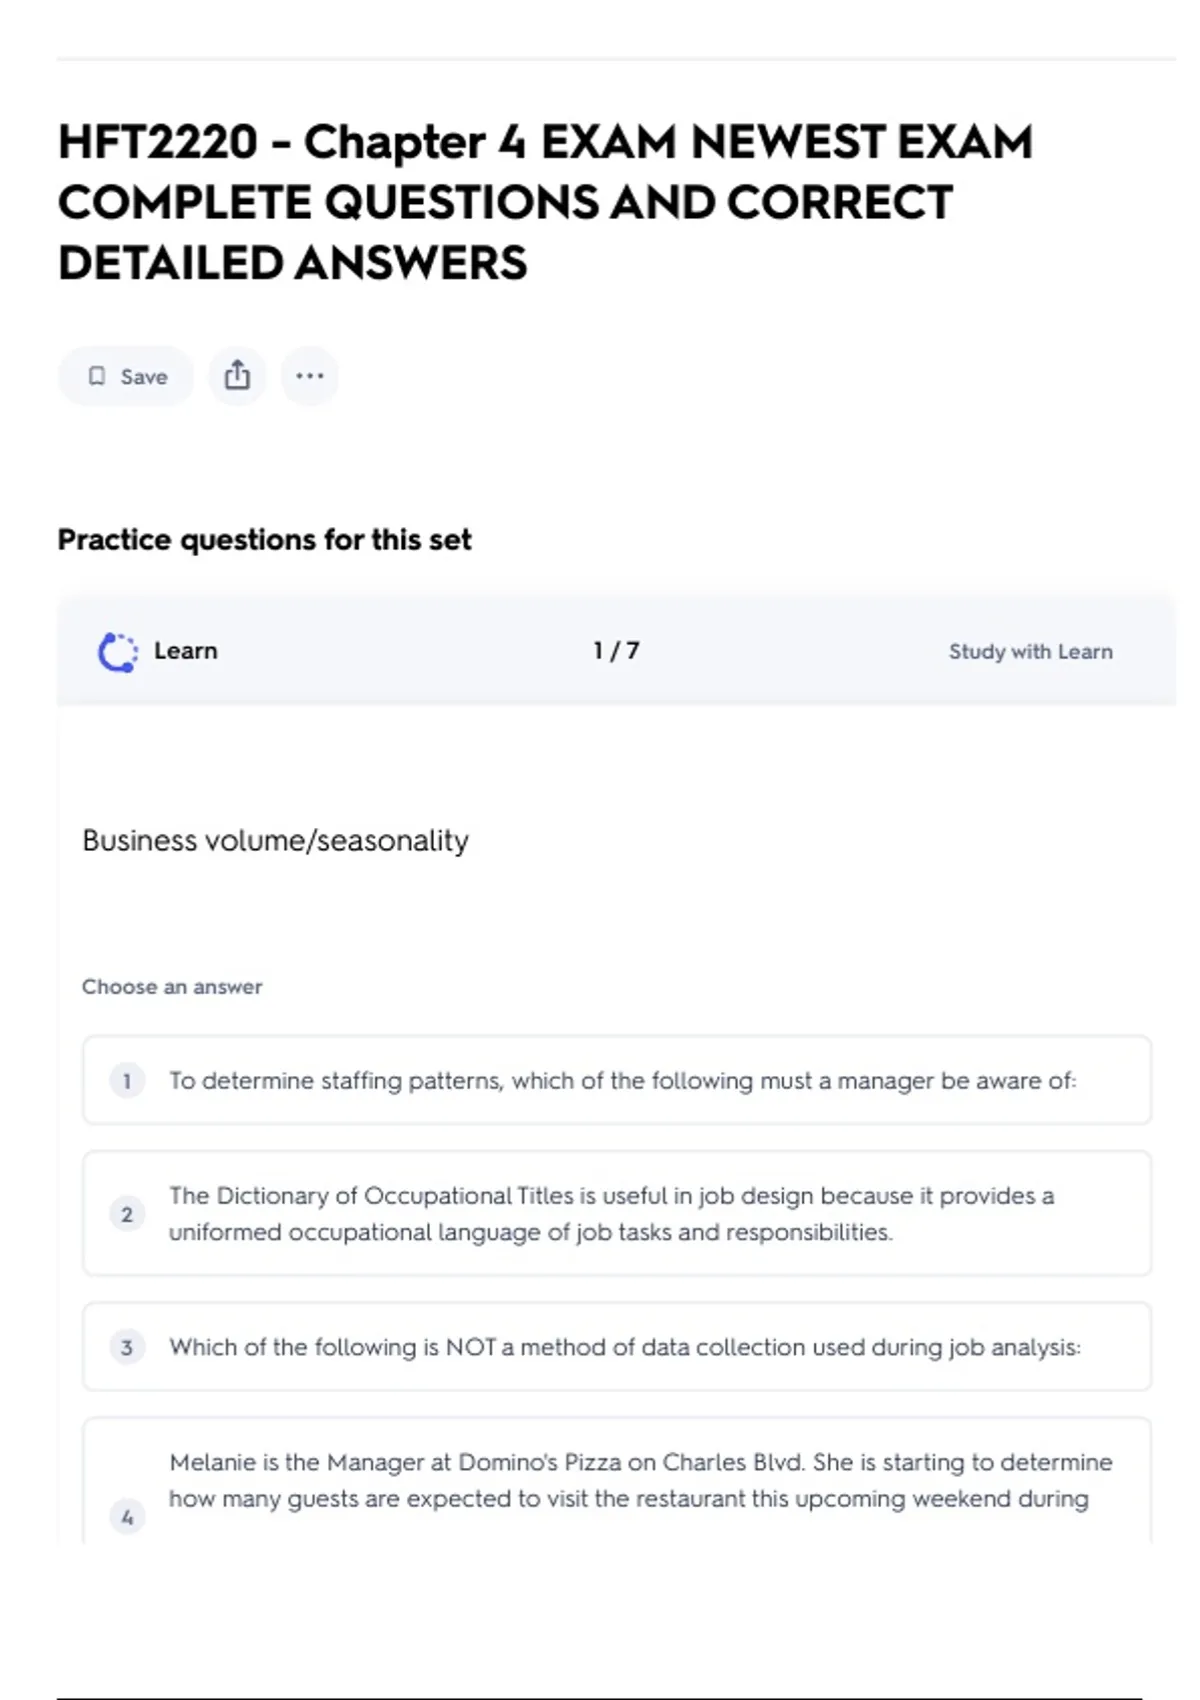Click the Choose an answer label

[x=172, y=987]
